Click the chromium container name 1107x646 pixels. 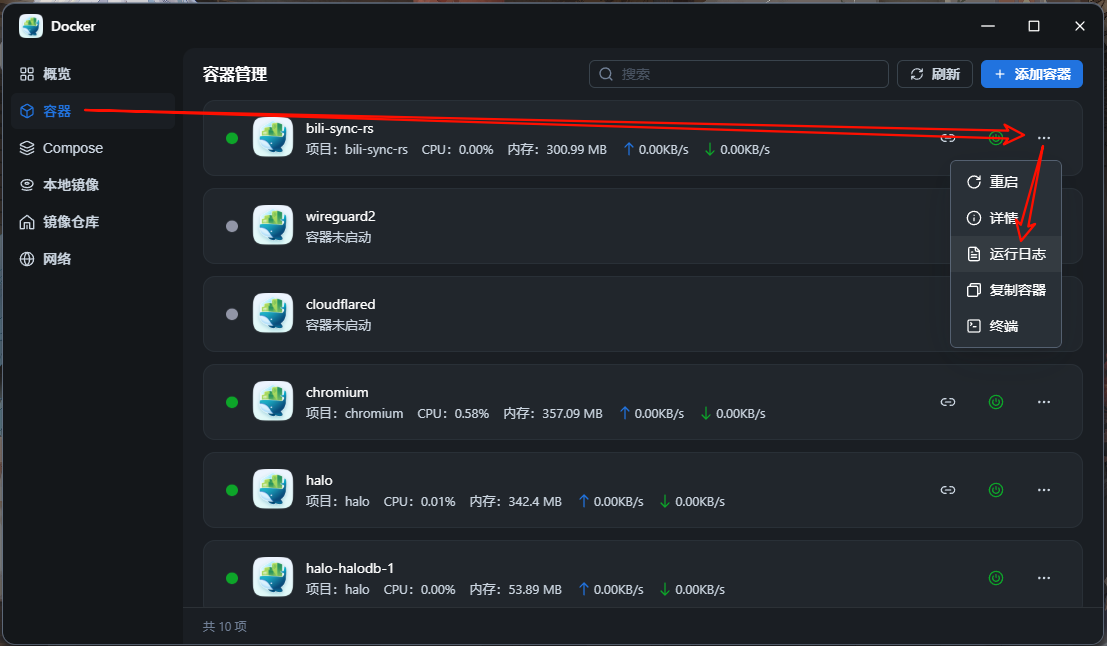pyautogui.click(x=337, y=393)
